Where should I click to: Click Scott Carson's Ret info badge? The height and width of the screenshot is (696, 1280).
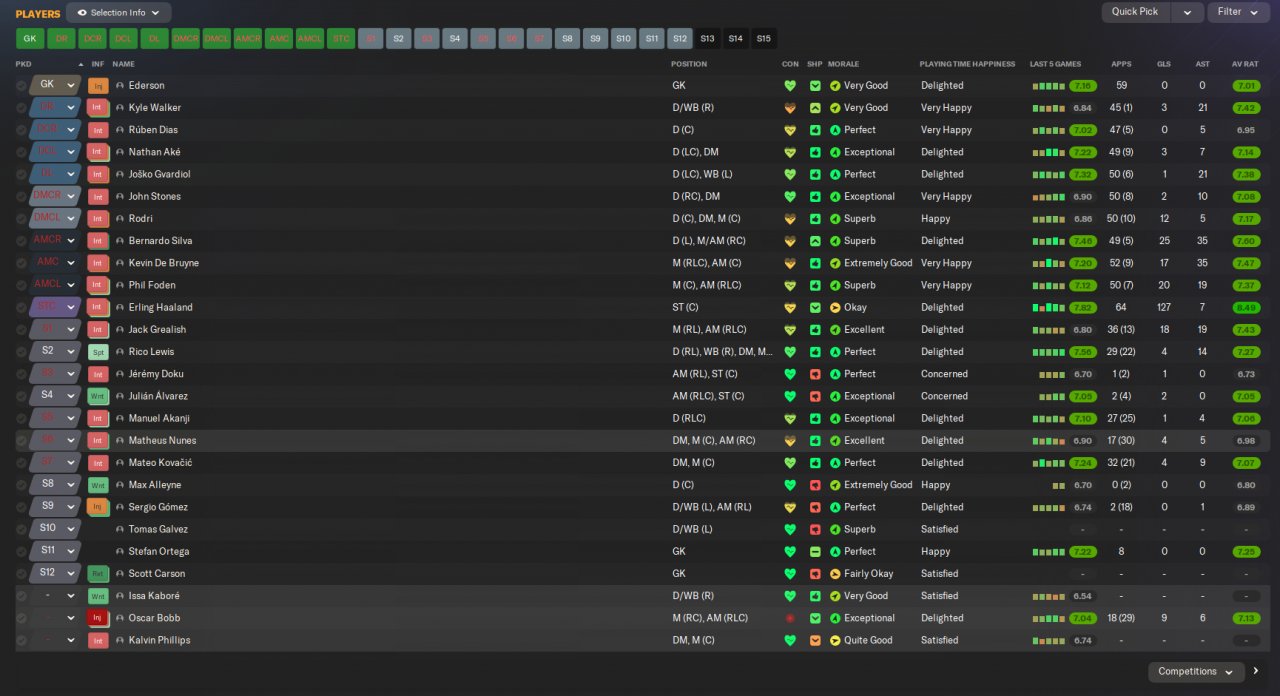[x=98, y=574]
